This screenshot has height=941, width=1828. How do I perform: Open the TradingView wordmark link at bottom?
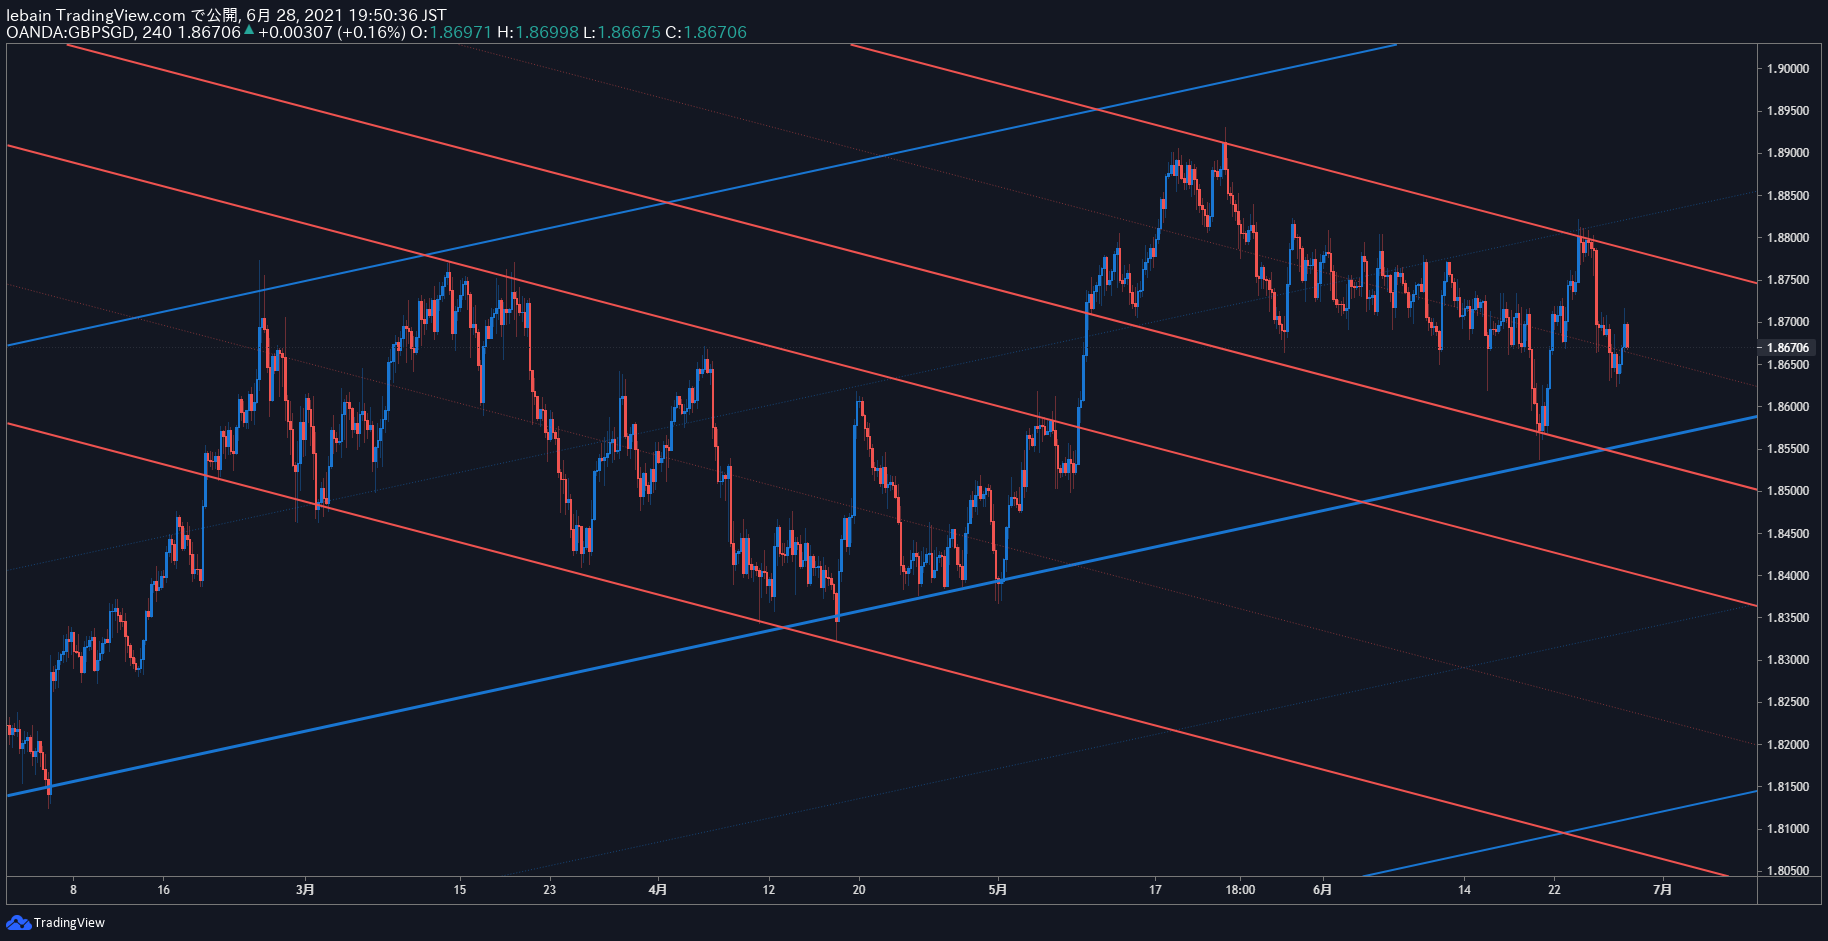tap(69, 922)
